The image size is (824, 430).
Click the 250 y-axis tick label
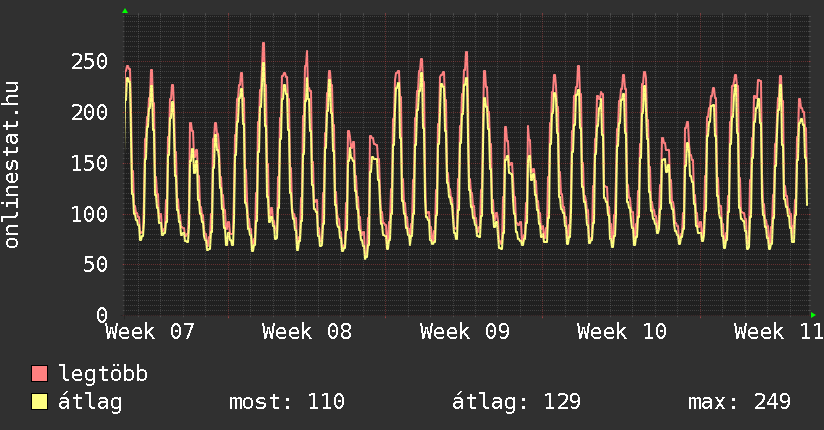pyautogui.click(x=88, y=62)
